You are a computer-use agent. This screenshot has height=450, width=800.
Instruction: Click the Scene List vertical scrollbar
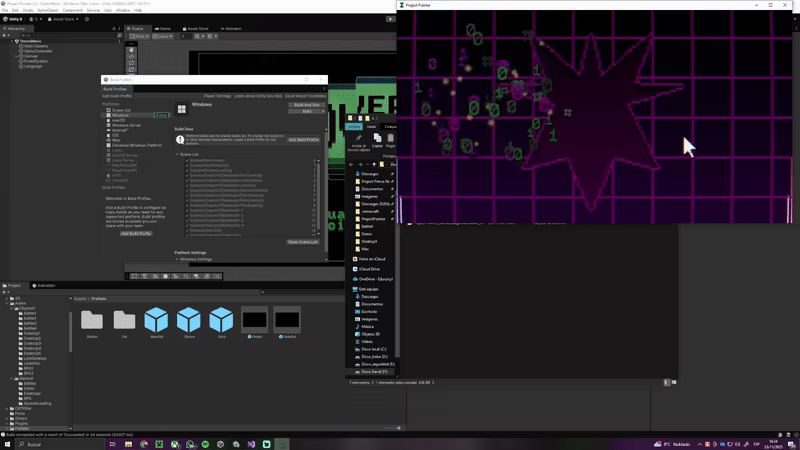319,194
